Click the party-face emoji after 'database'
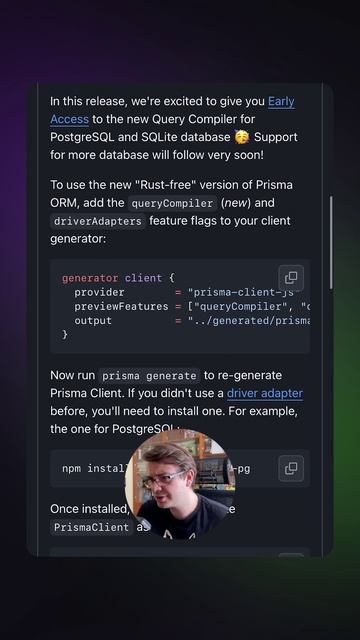The width and height of the screenshot is (360, 640). (242, 137)
